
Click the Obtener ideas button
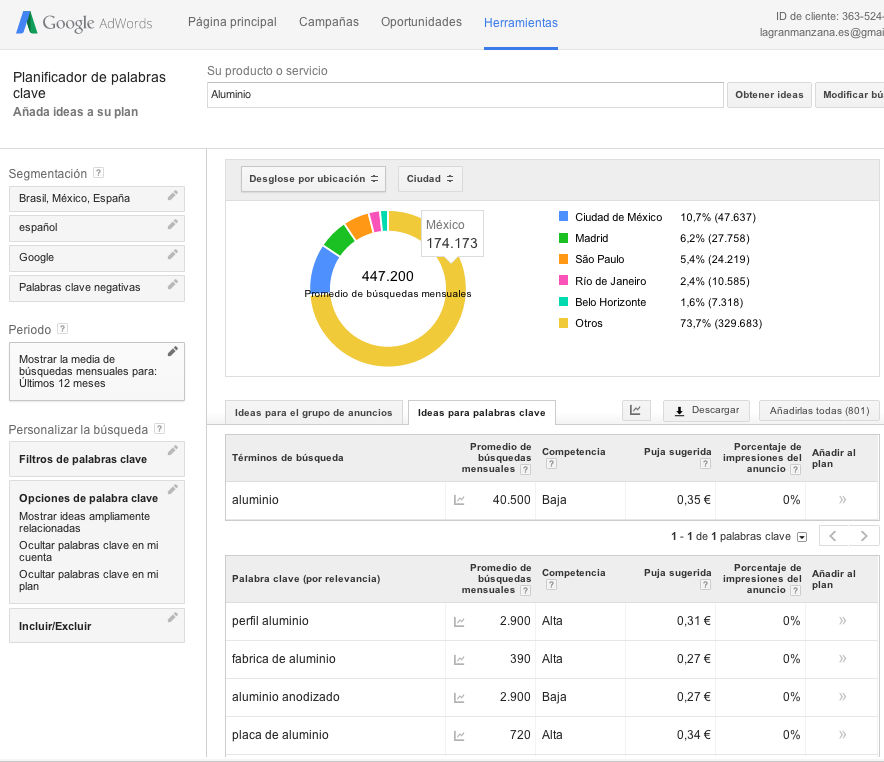[x=768, y=95]
